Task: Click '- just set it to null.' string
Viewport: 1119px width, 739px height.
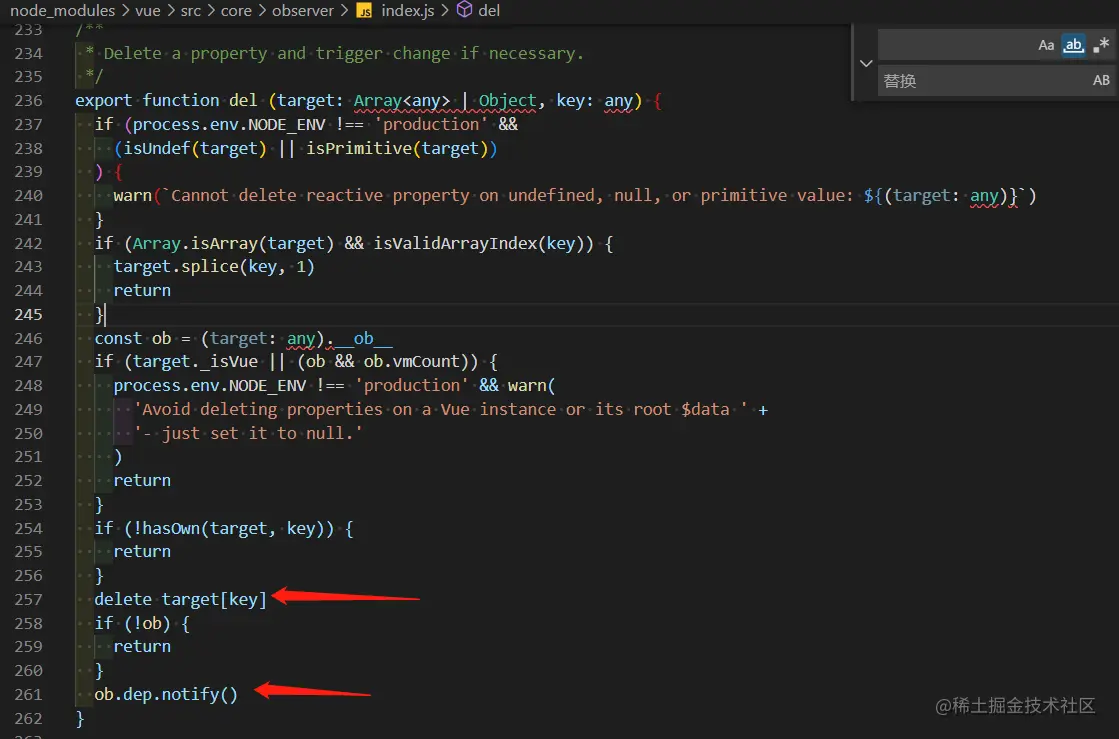Action: (248, 433)
